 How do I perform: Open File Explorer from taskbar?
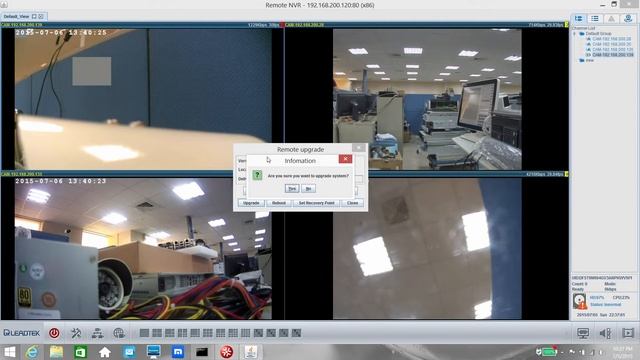tap(56, 352)
